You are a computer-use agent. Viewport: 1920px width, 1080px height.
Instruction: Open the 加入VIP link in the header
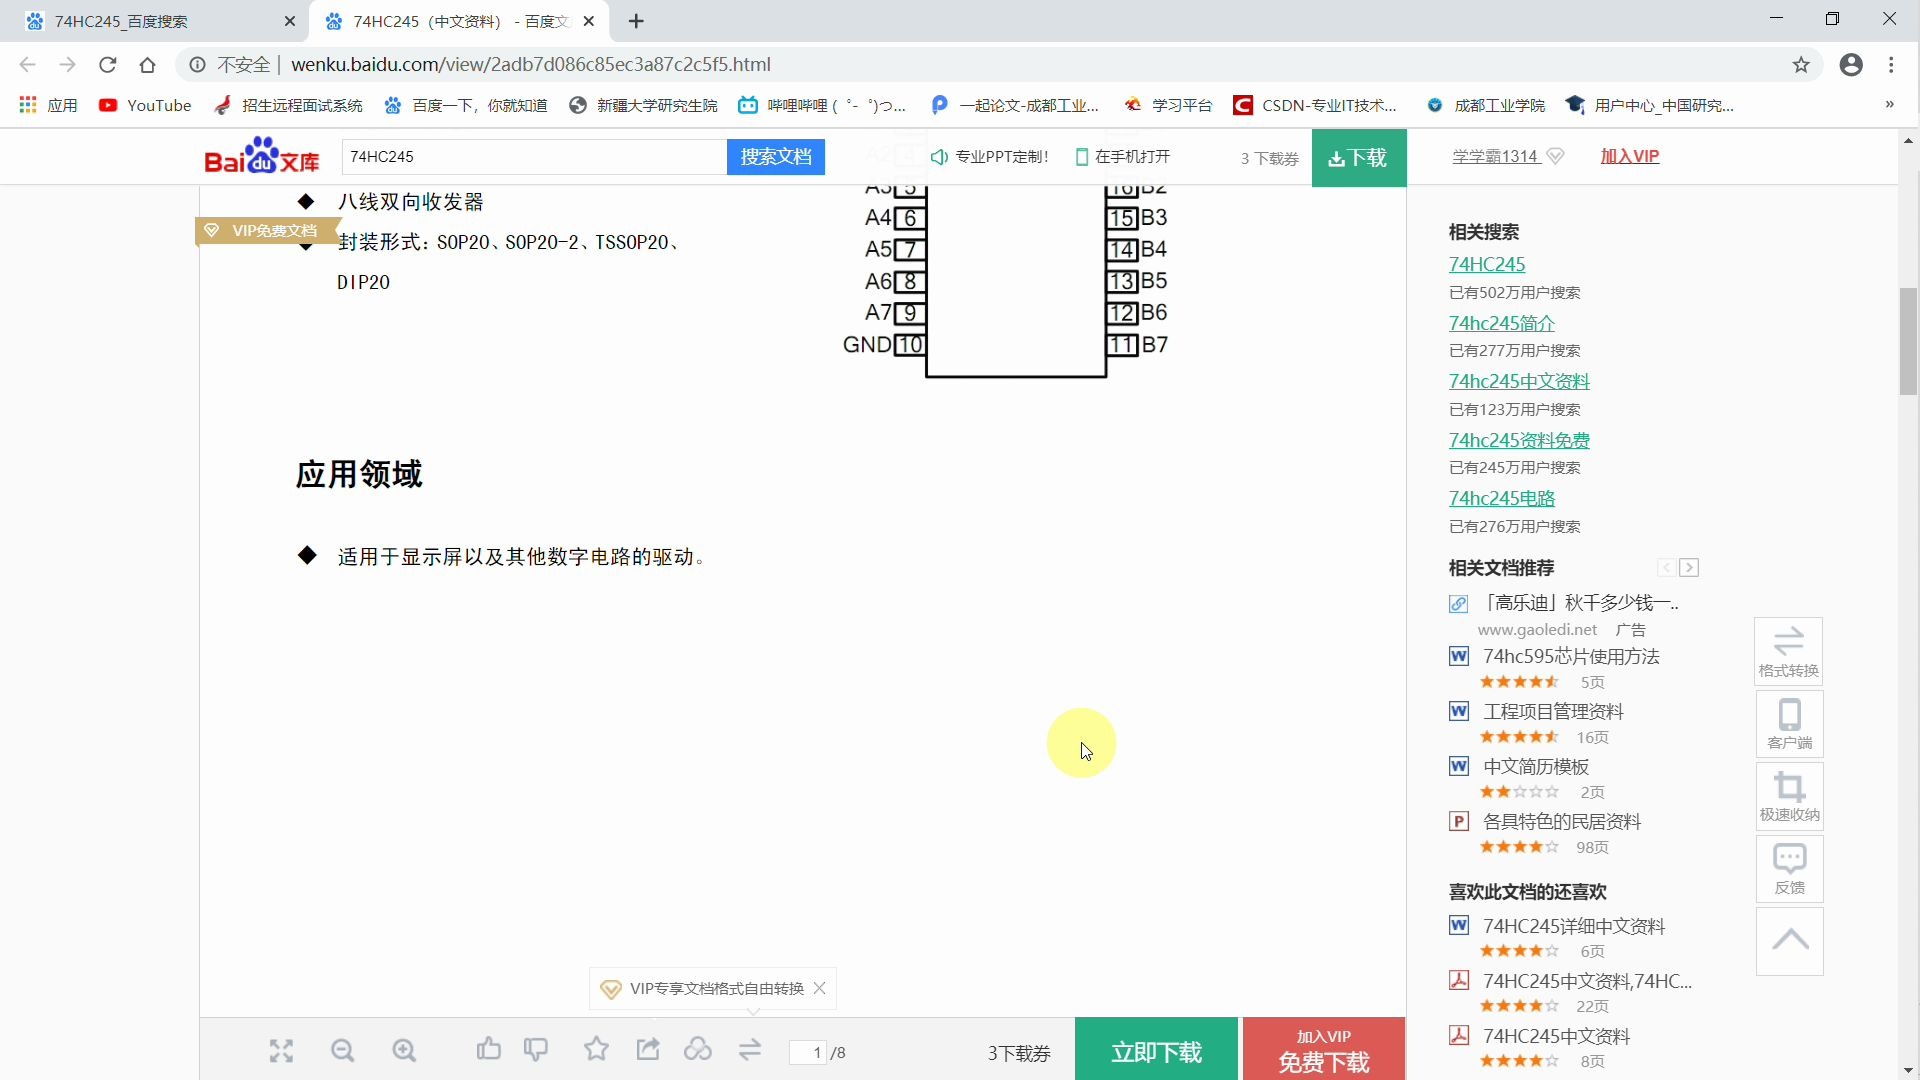1630,156
